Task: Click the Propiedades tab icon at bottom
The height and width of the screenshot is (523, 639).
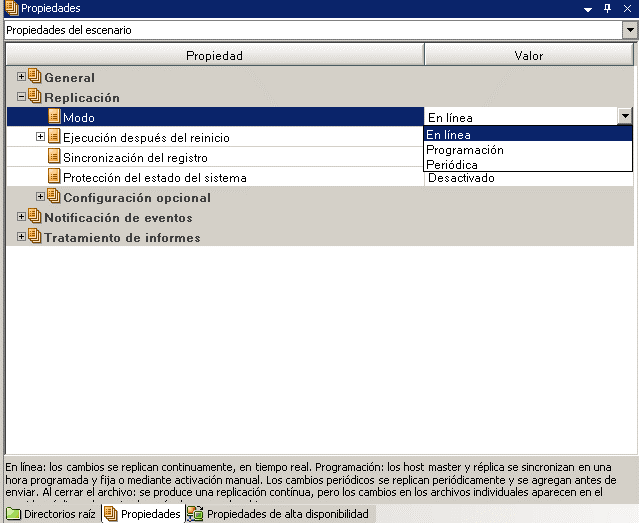Action: (110, 514)
